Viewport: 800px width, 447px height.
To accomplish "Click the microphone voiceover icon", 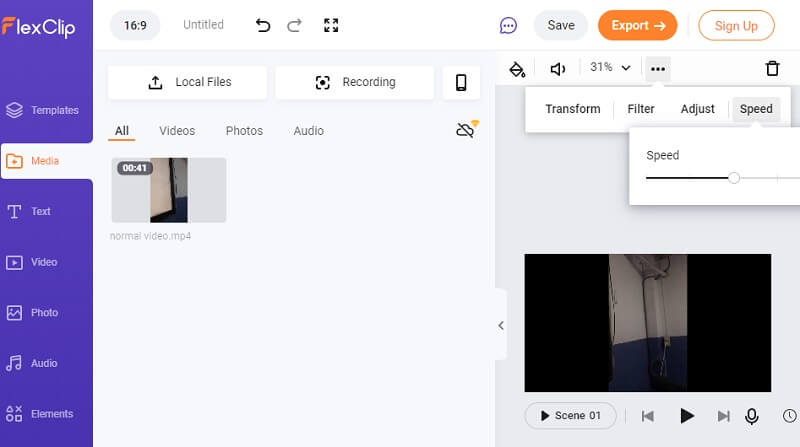I will click(751, 415).
